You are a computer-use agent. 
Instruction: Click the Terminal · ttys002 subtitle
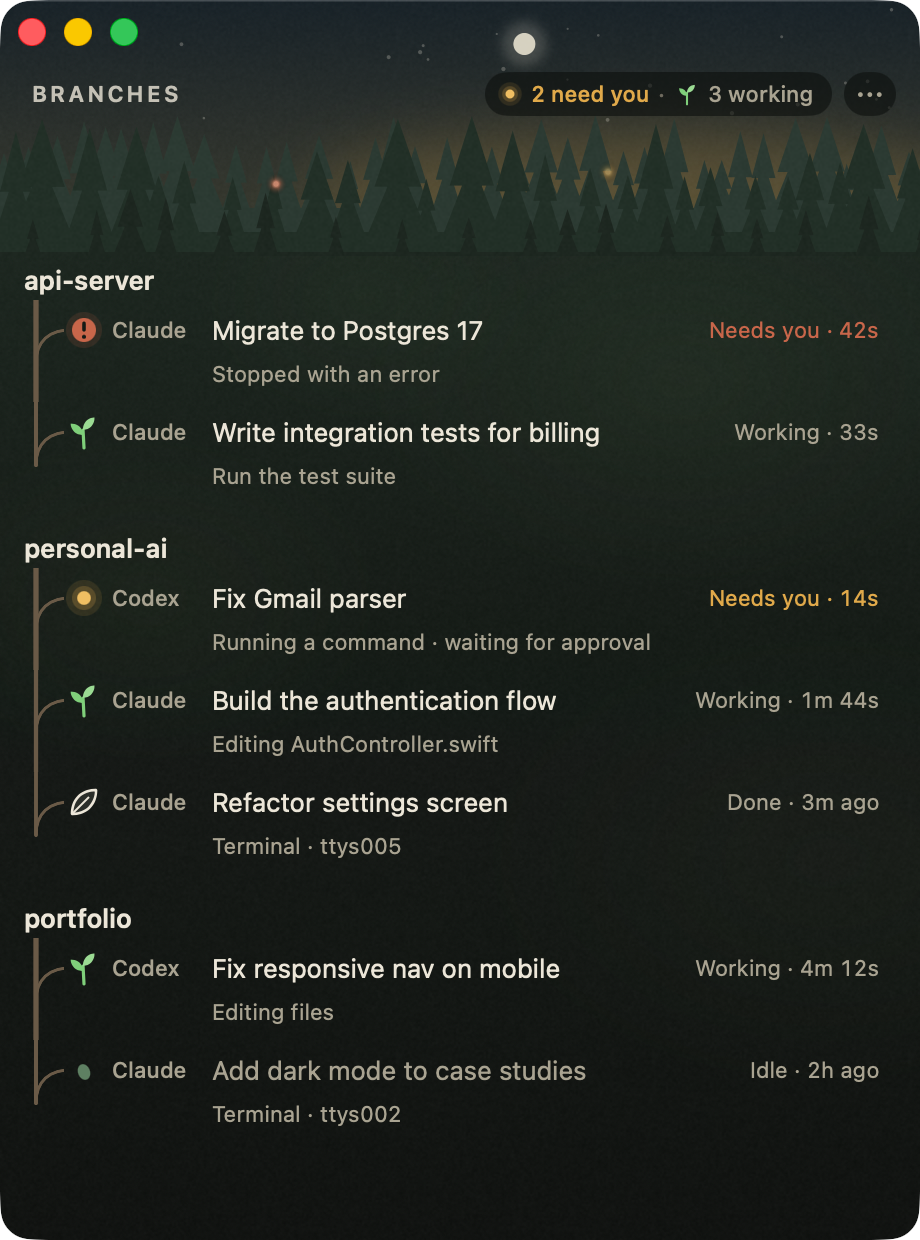pyautogui.click(x=307, y=1115)
